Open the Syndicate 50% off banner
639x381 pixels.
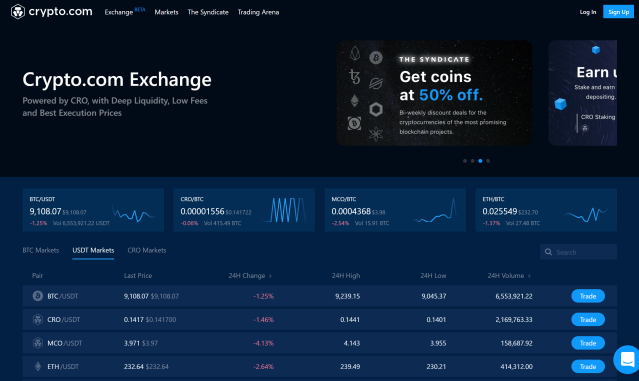(434, 93)
